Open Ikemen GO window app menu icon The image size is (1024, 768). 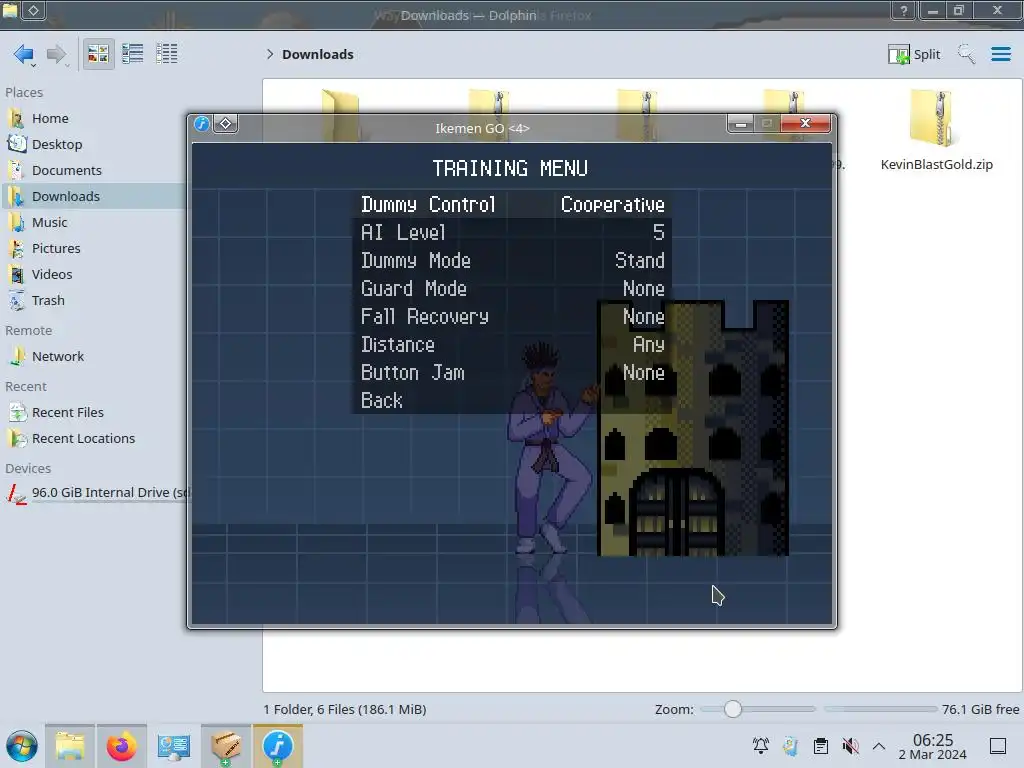click(x=202, y=123)
